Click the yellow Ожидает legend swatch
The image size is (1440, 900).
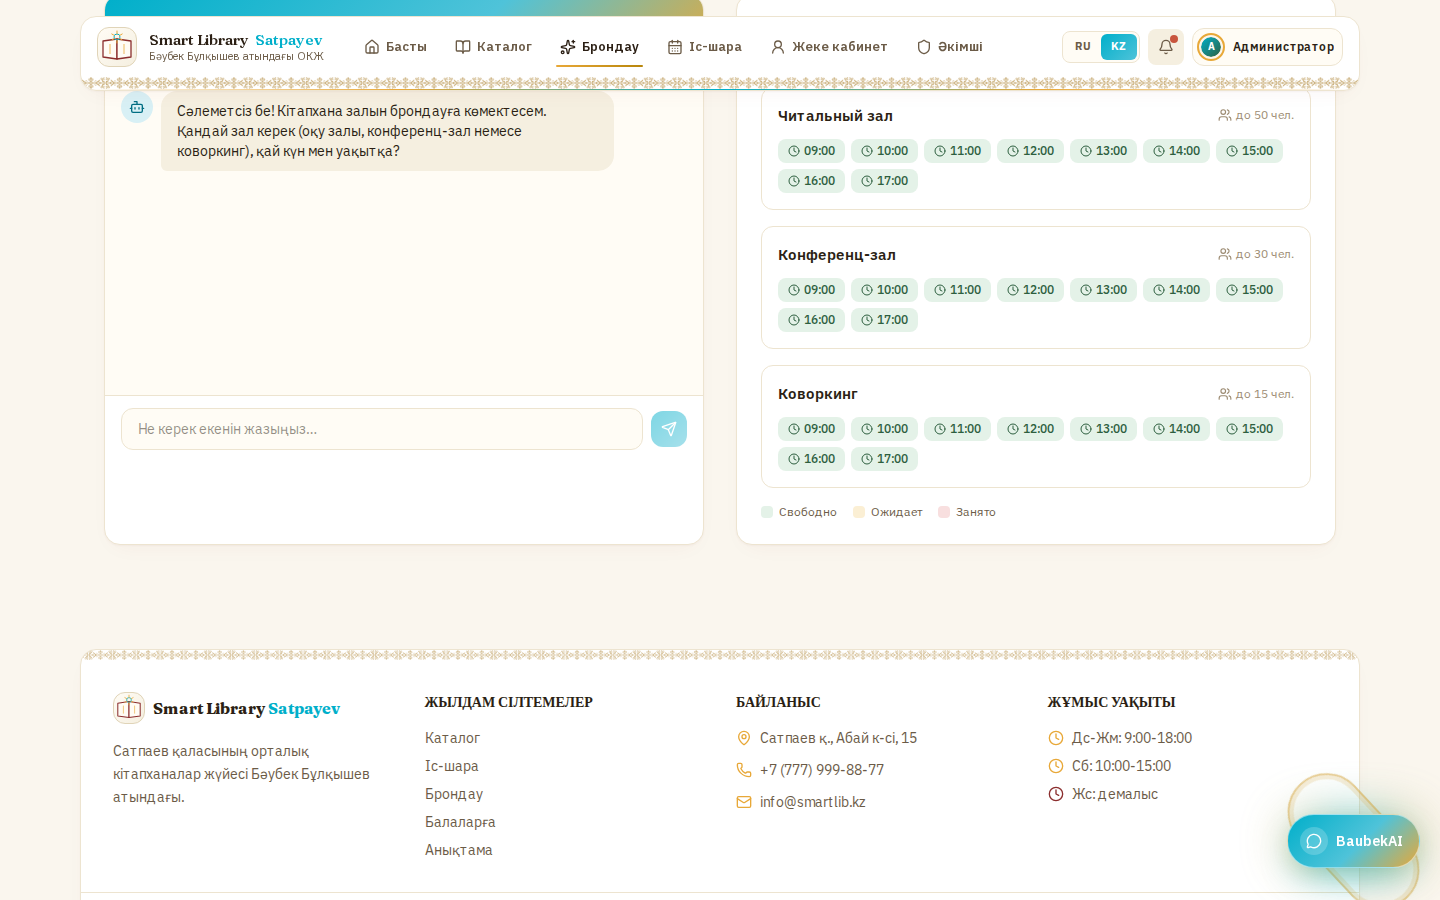tap(859, 512)
